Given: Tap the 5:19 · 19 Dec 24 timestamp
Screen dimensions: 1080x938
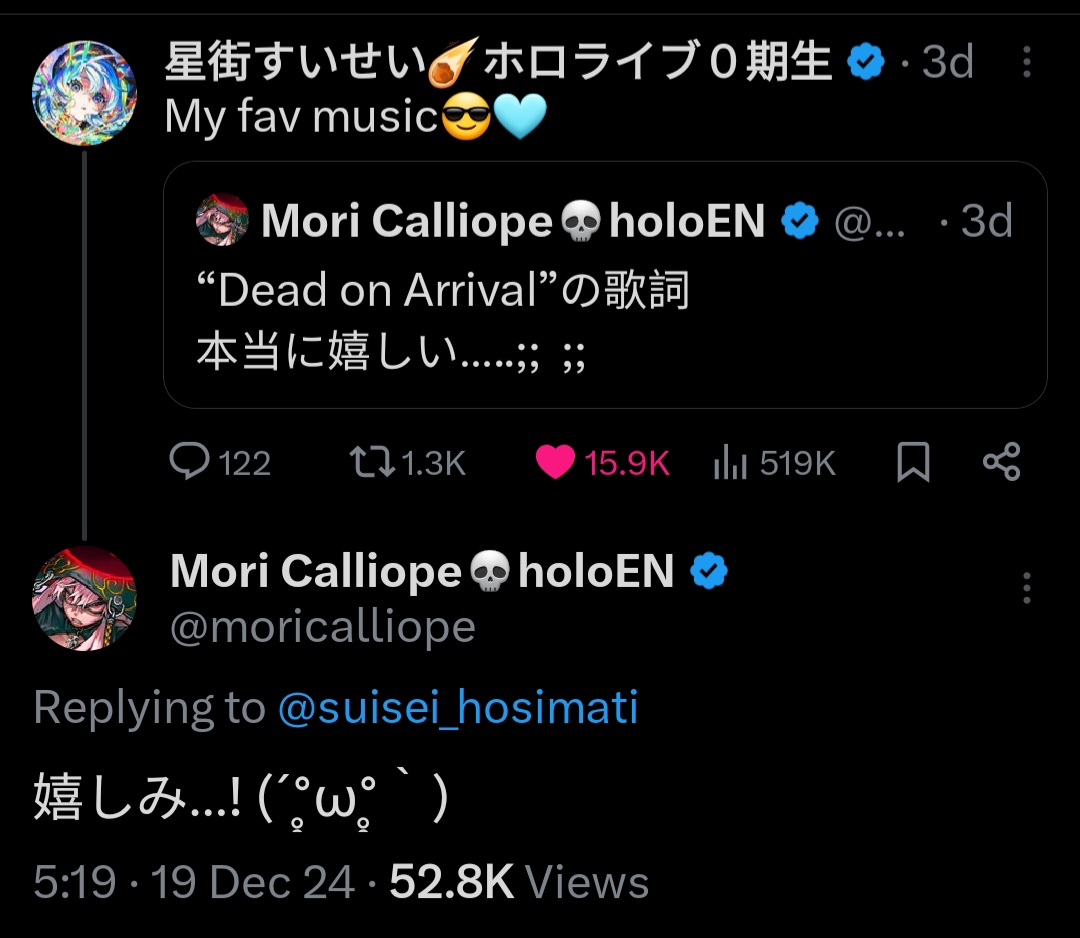Looking at the screenshot, I should [x=194, y=883].
